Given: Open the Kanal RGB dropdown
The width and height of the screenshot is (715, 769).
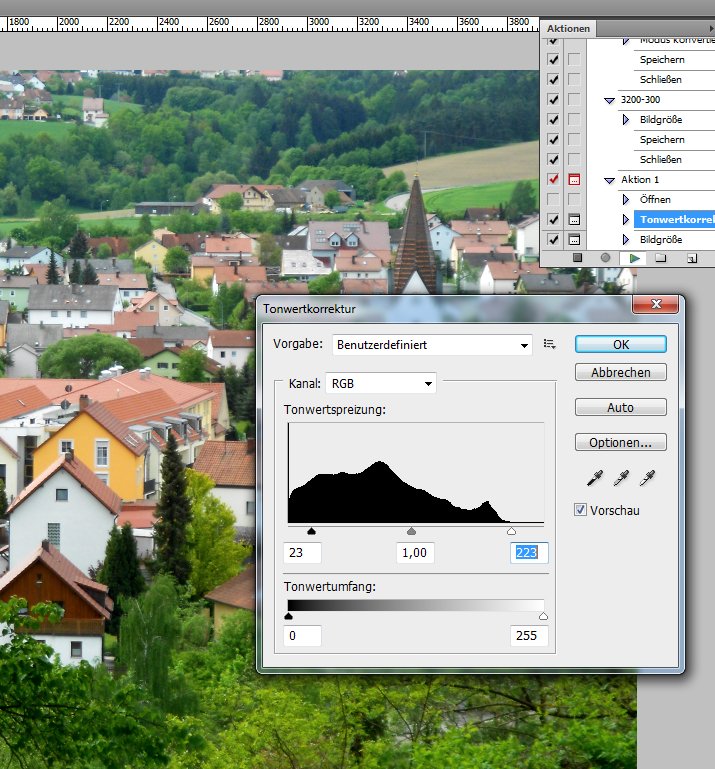Looking at the screenshot, I should [381, 384].
